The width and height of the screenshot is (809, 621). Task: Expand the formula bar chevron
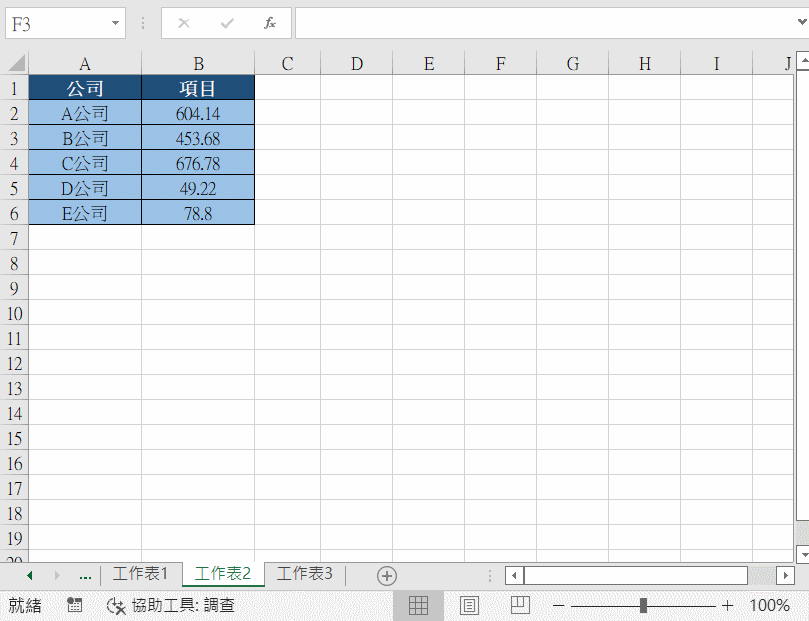pos(802,22)
